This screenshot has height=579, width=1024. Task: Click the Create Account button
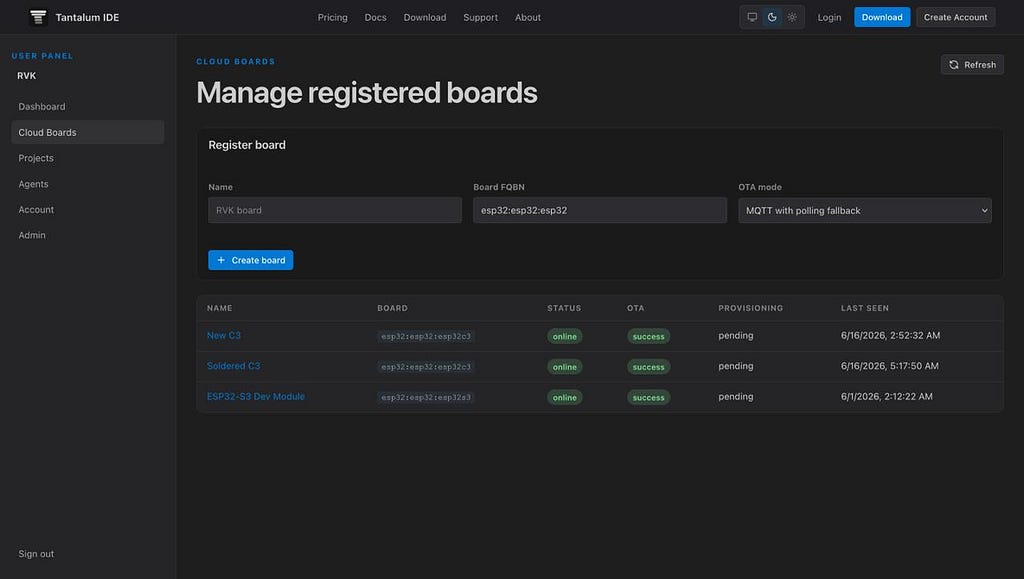click(x=955, y=17)
